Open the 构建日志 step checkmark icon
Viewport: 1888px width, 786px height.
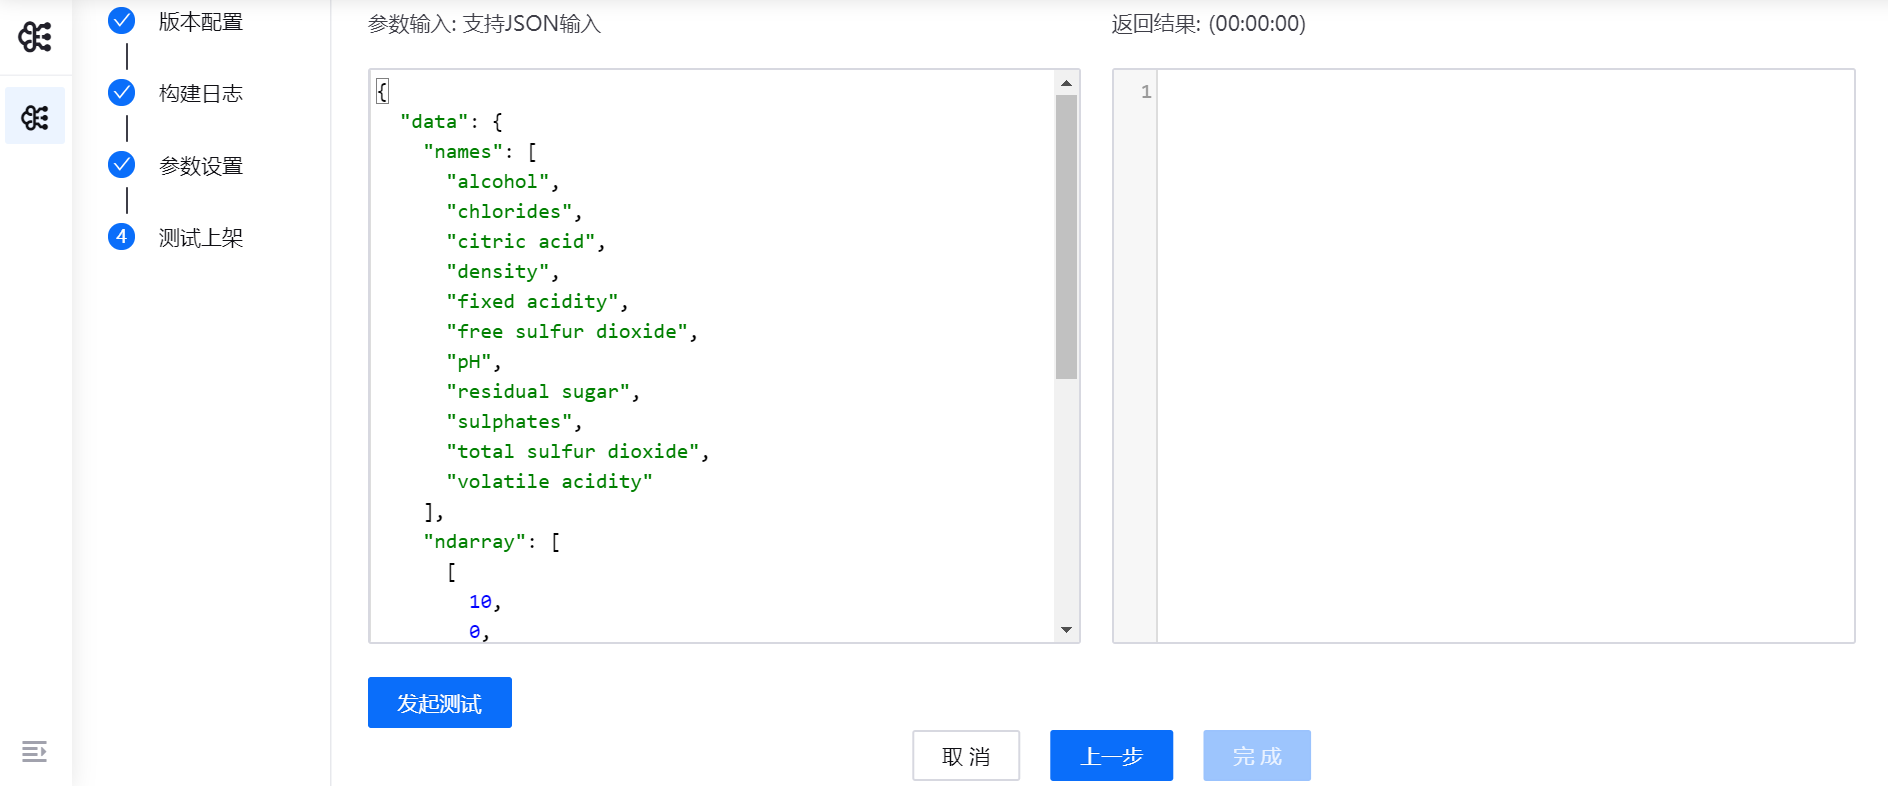pos(121,92)
